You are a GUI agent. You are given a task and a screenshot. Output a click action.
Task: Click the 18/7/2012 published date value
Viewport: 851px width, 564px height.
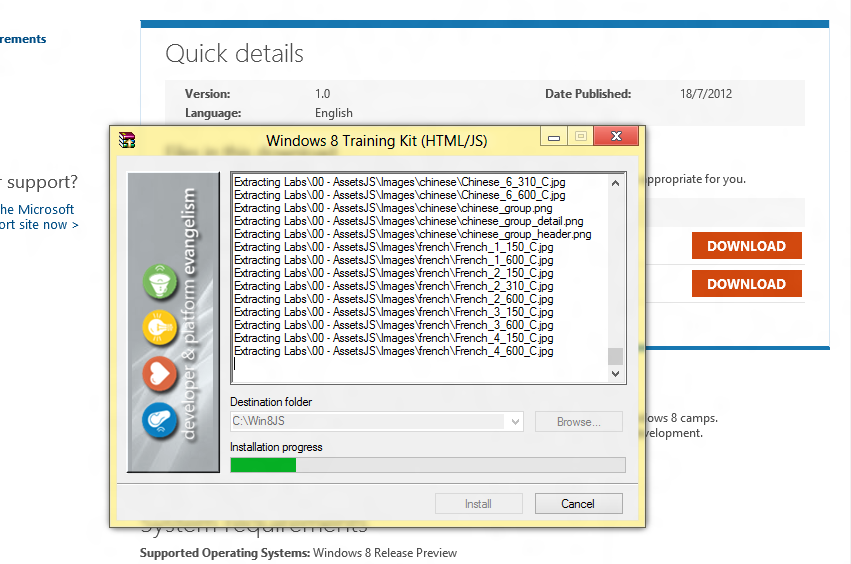(x=706, y=94)
